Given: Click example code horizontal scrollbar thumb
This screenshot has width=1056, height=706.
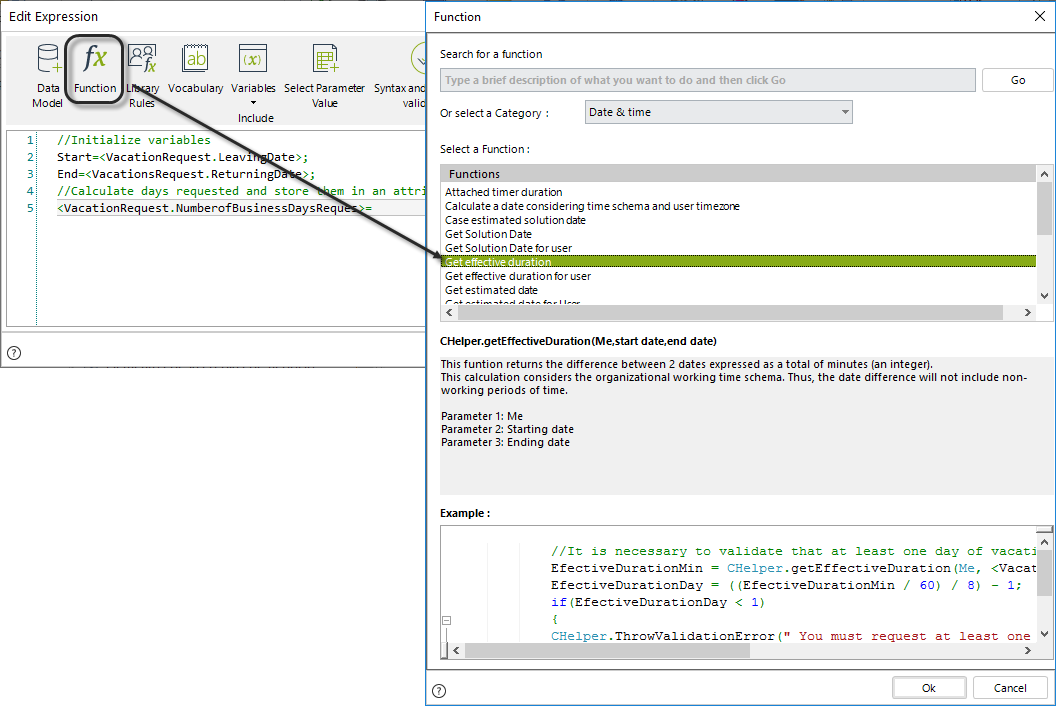Looking at the screenshot, I should (x=607, y=651).
